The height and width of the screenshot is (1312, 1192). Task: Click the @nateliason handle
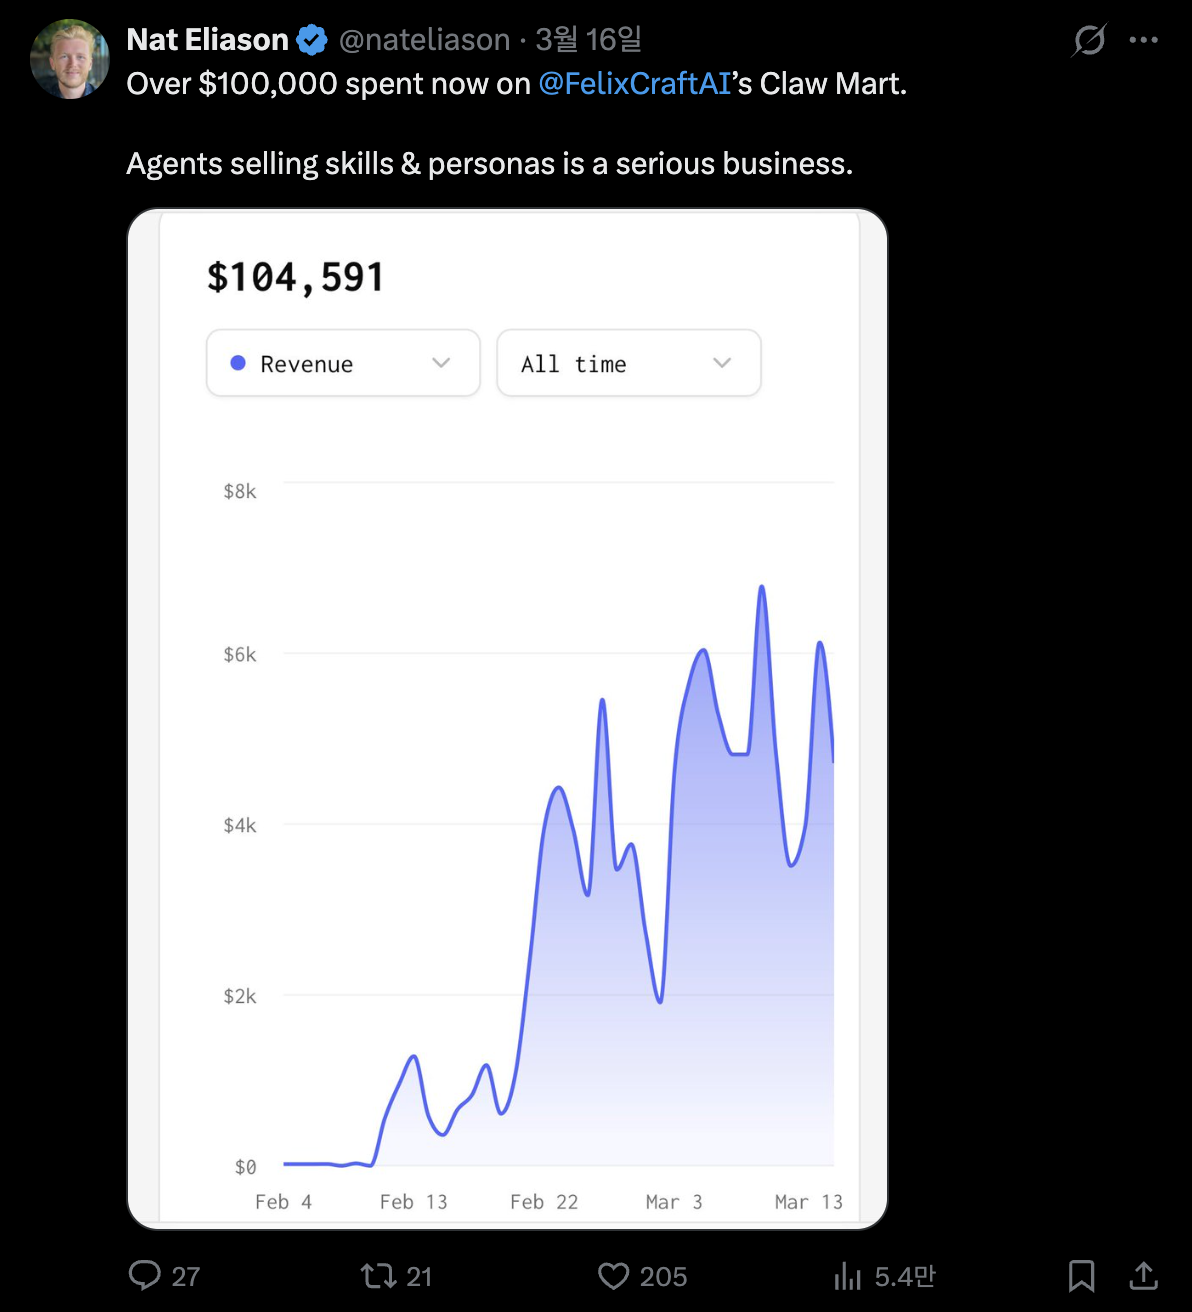424,40
